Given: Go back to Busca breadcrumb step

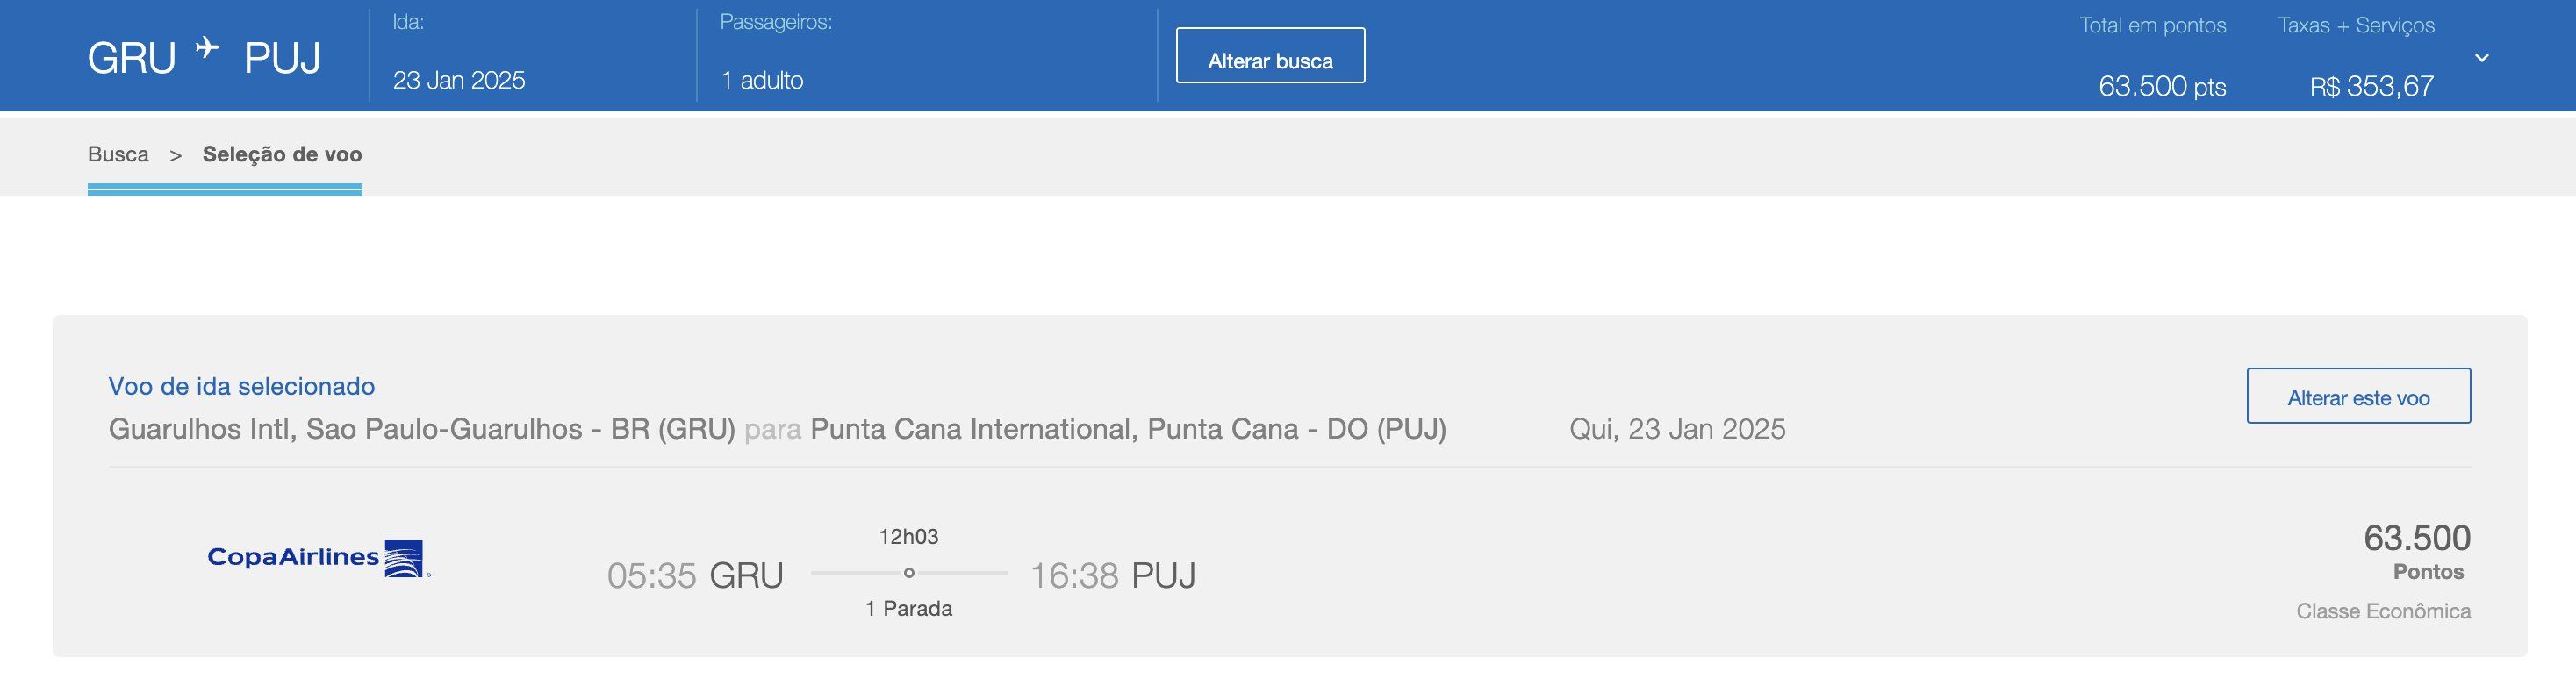Looking at the screenshot, I should [118, 154].
